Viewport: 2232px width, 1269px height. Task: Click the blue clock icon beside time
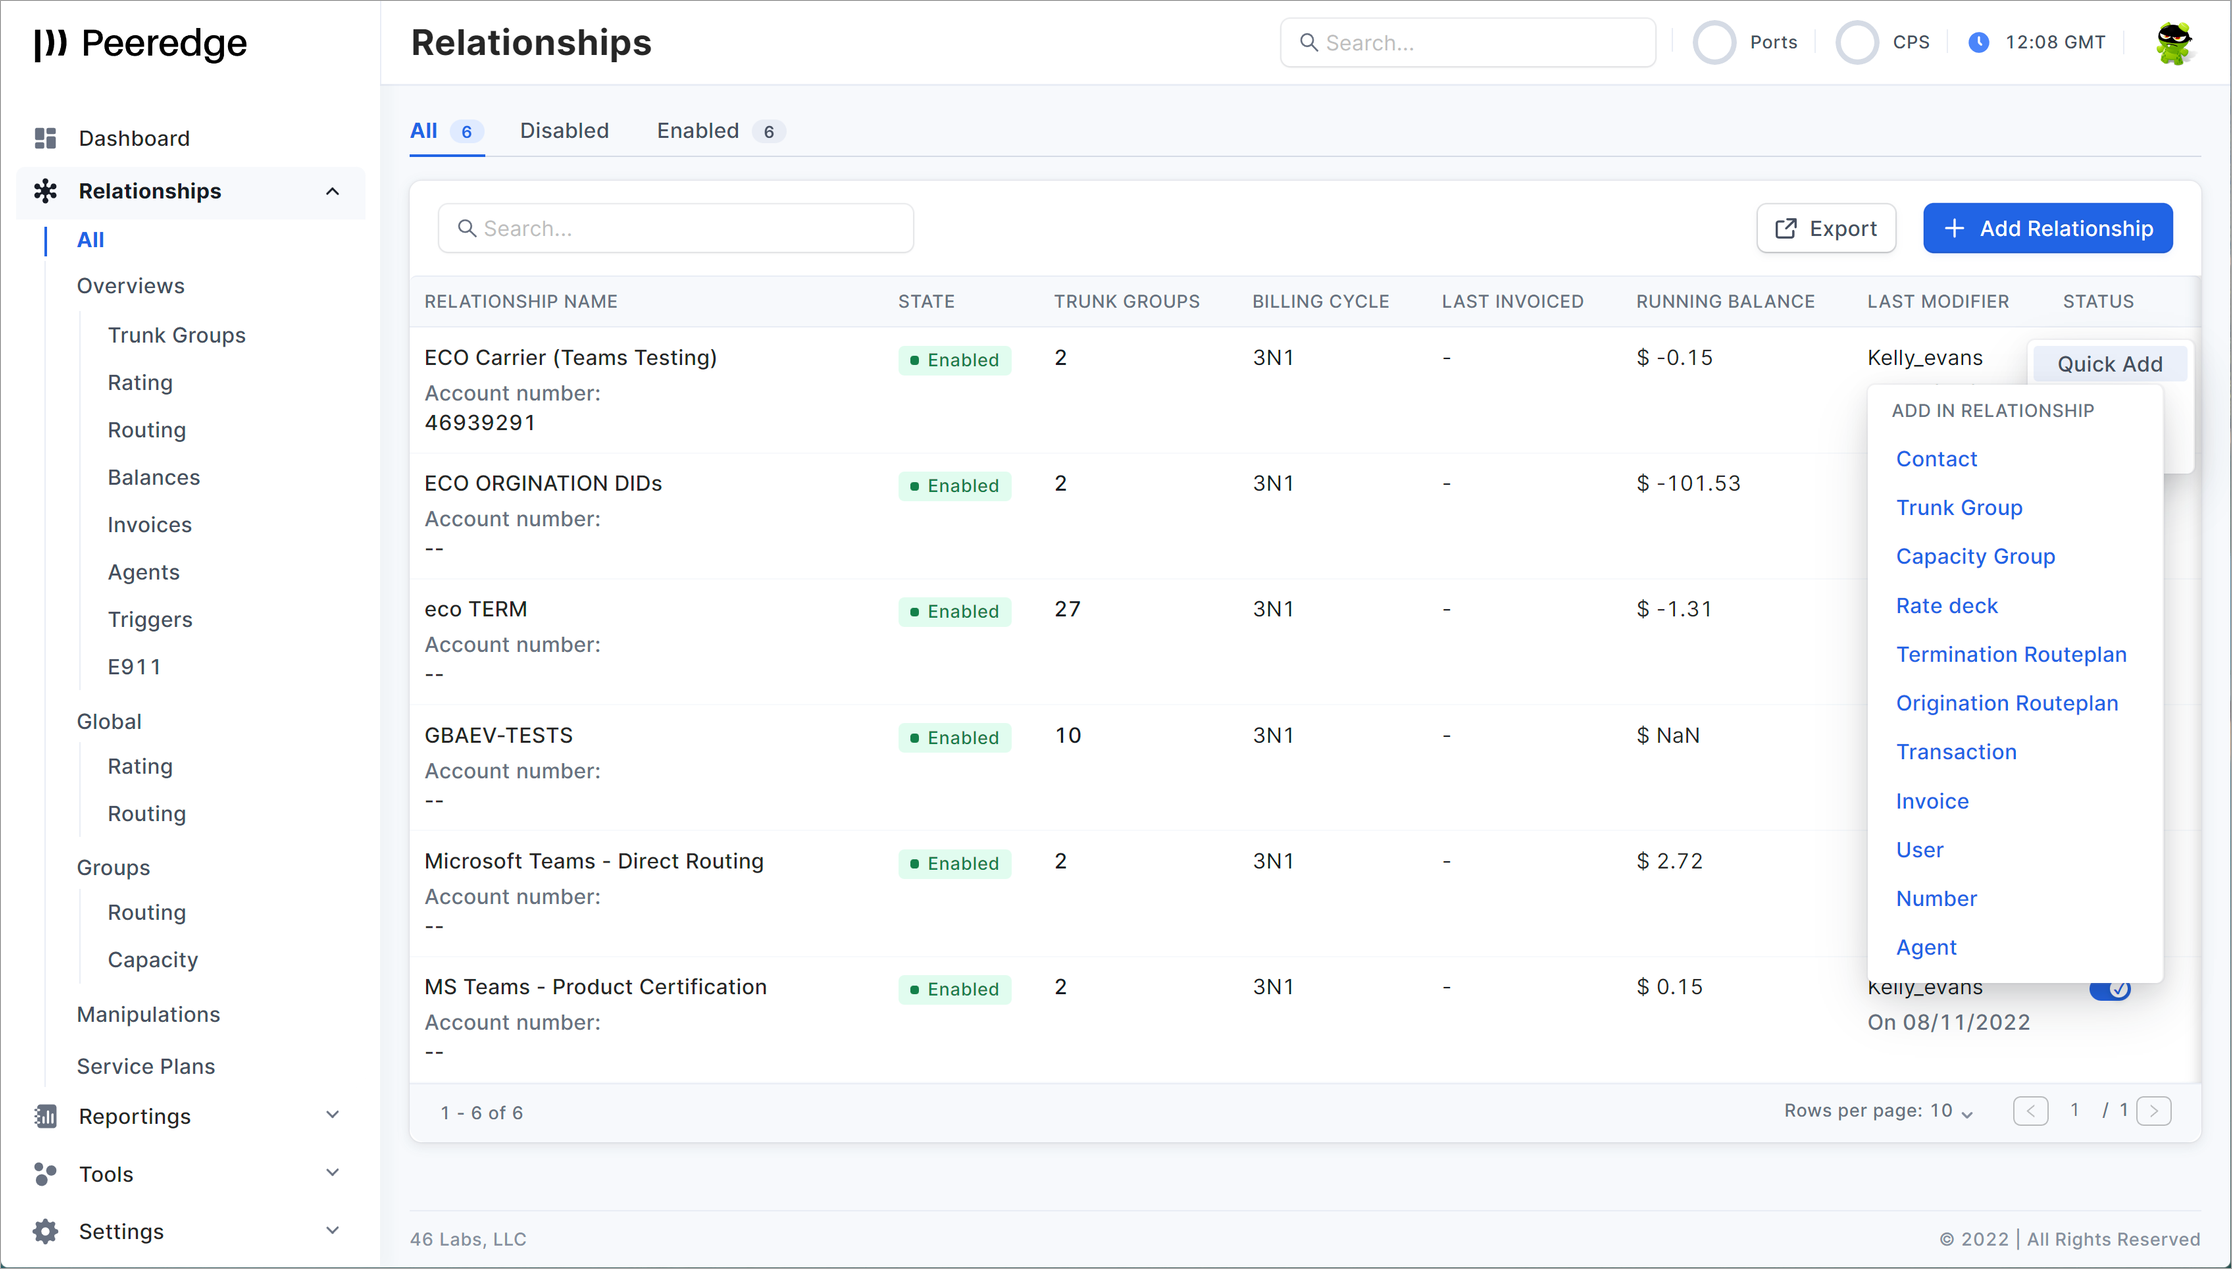click(1978, 43)
